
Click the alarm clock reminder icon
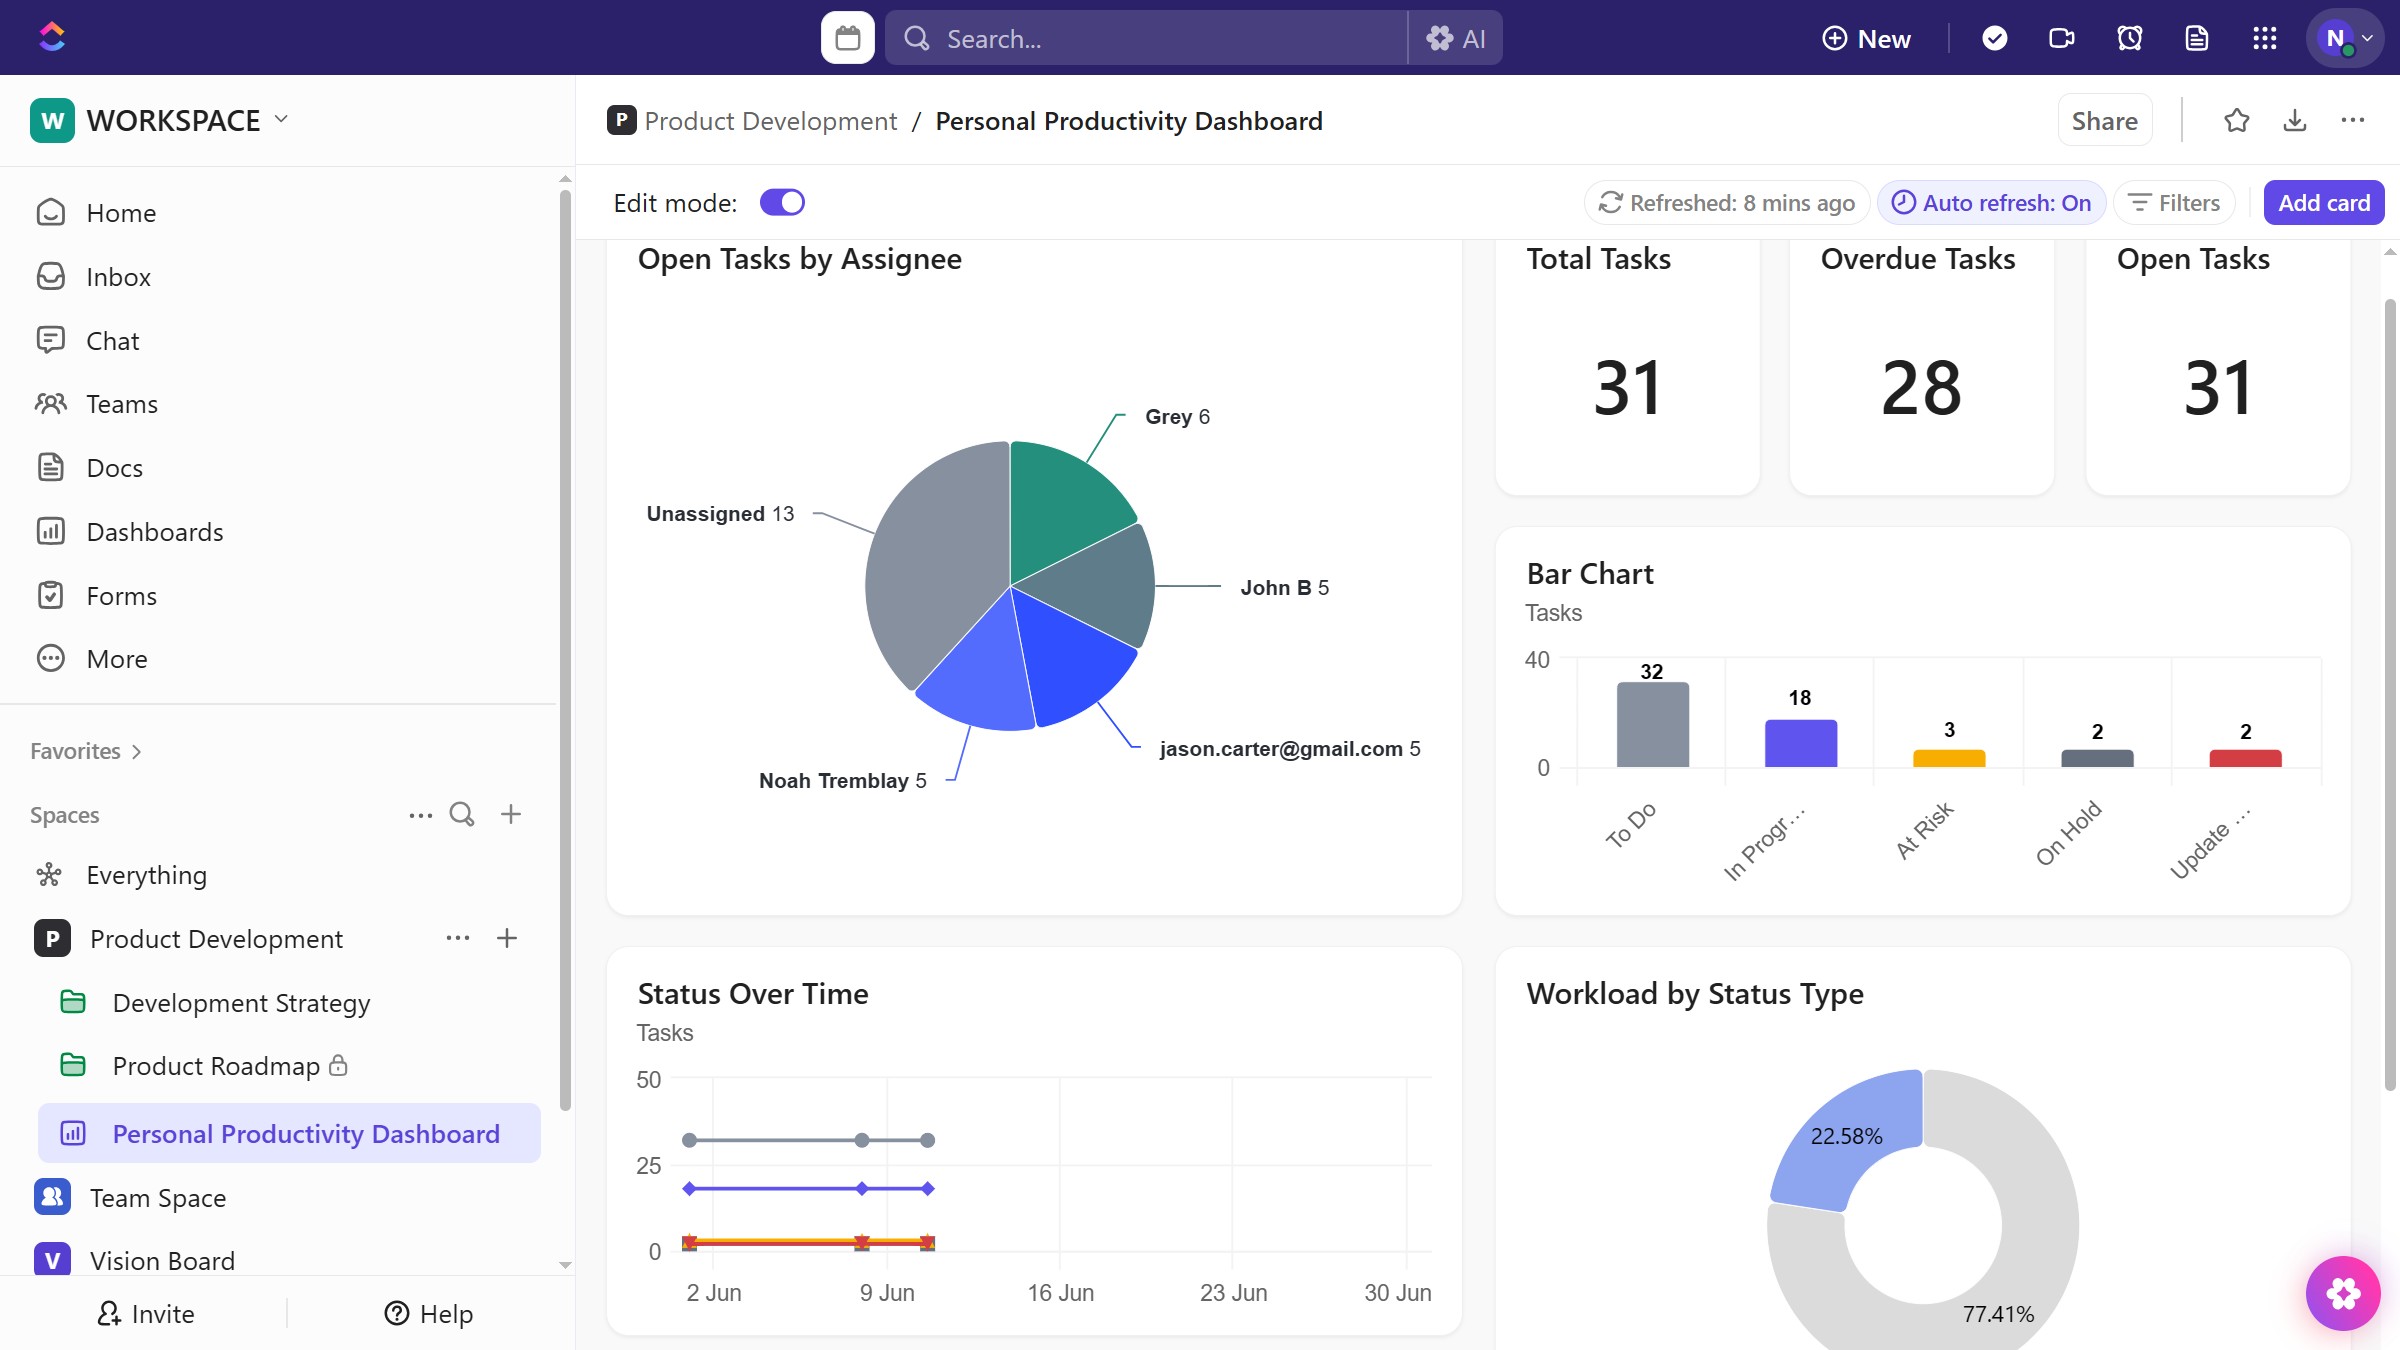point(2129,38)
